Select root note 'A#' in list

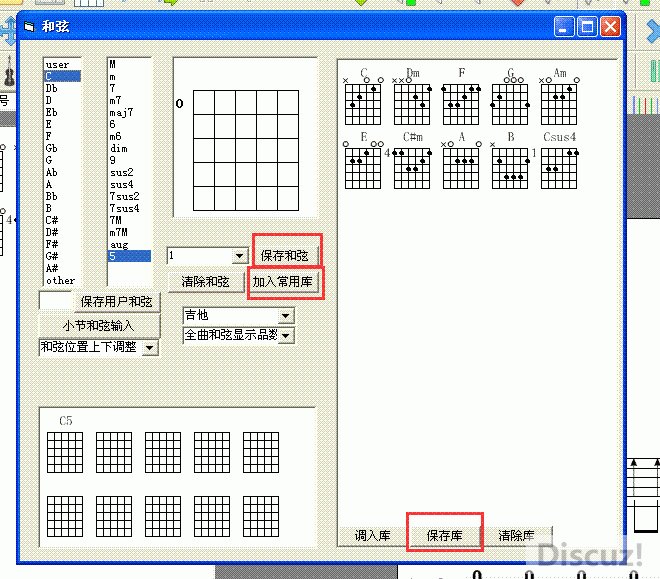coord(62,268)
